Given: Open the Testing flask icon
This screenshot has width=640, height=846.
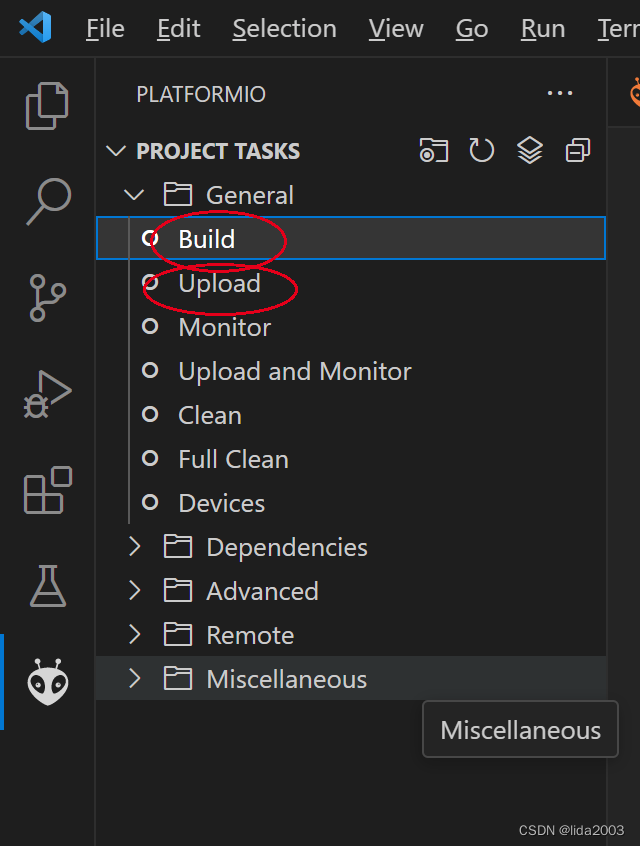Looking at the screenshot, I should pyautogui.click(x=47, y=585).
